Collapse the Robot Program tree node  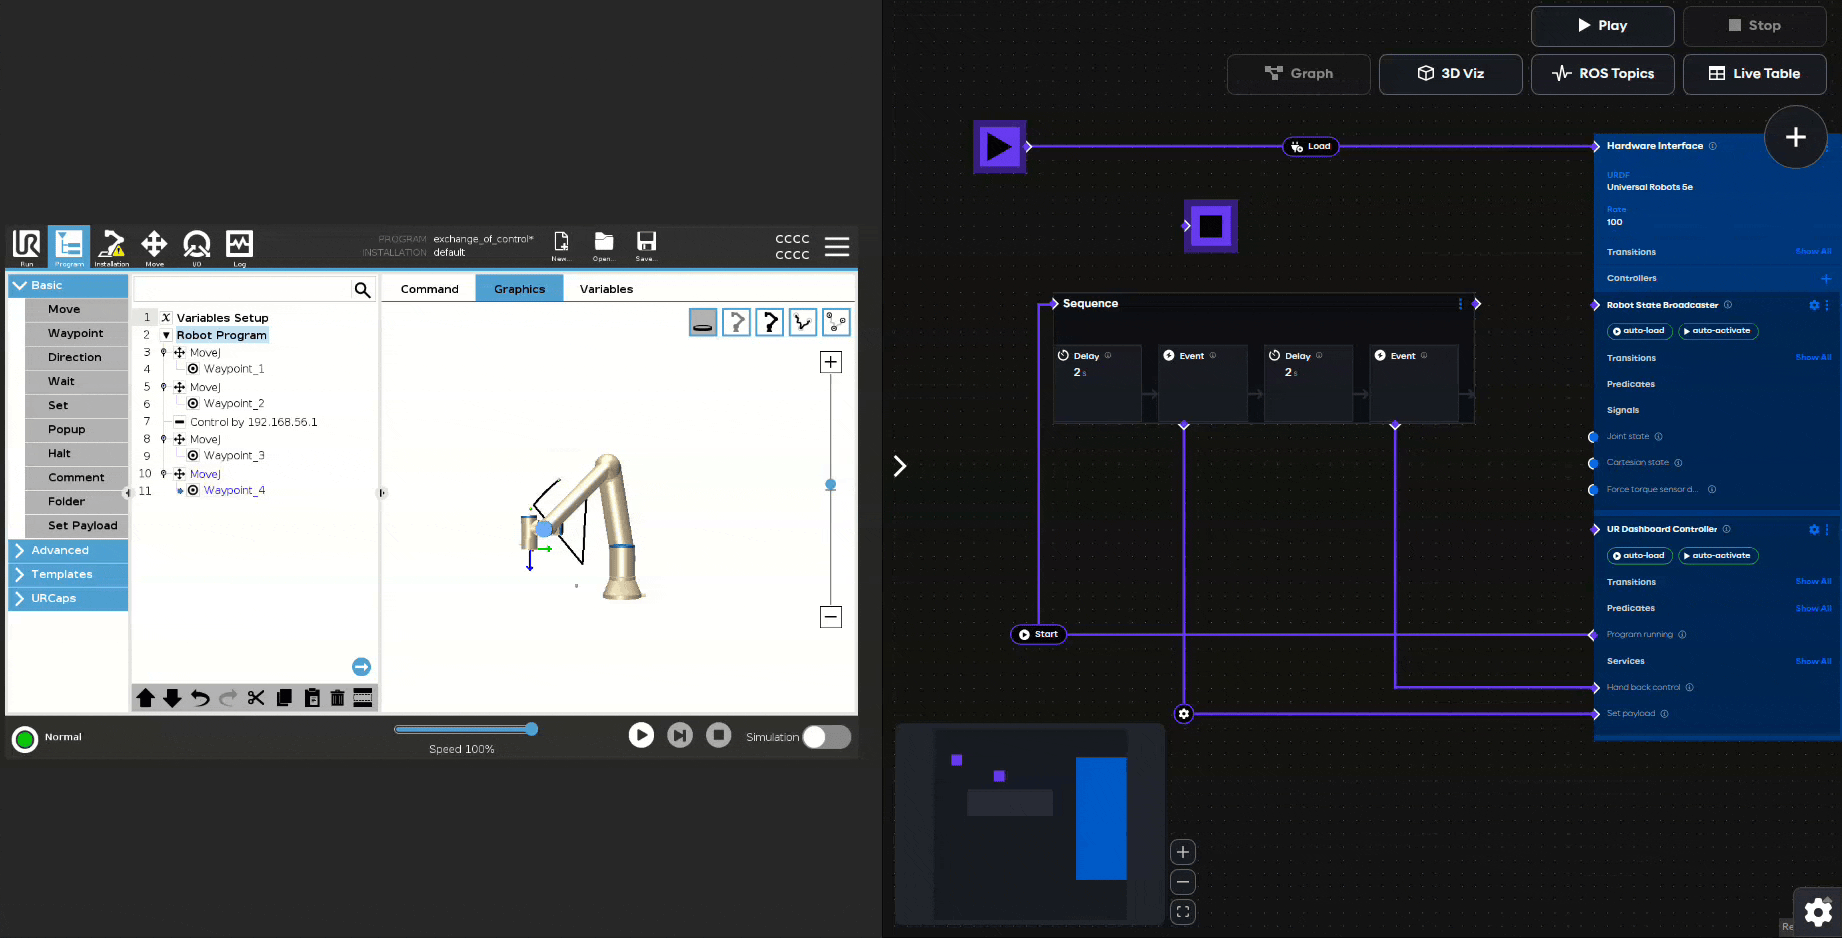[x=166, y=336]
